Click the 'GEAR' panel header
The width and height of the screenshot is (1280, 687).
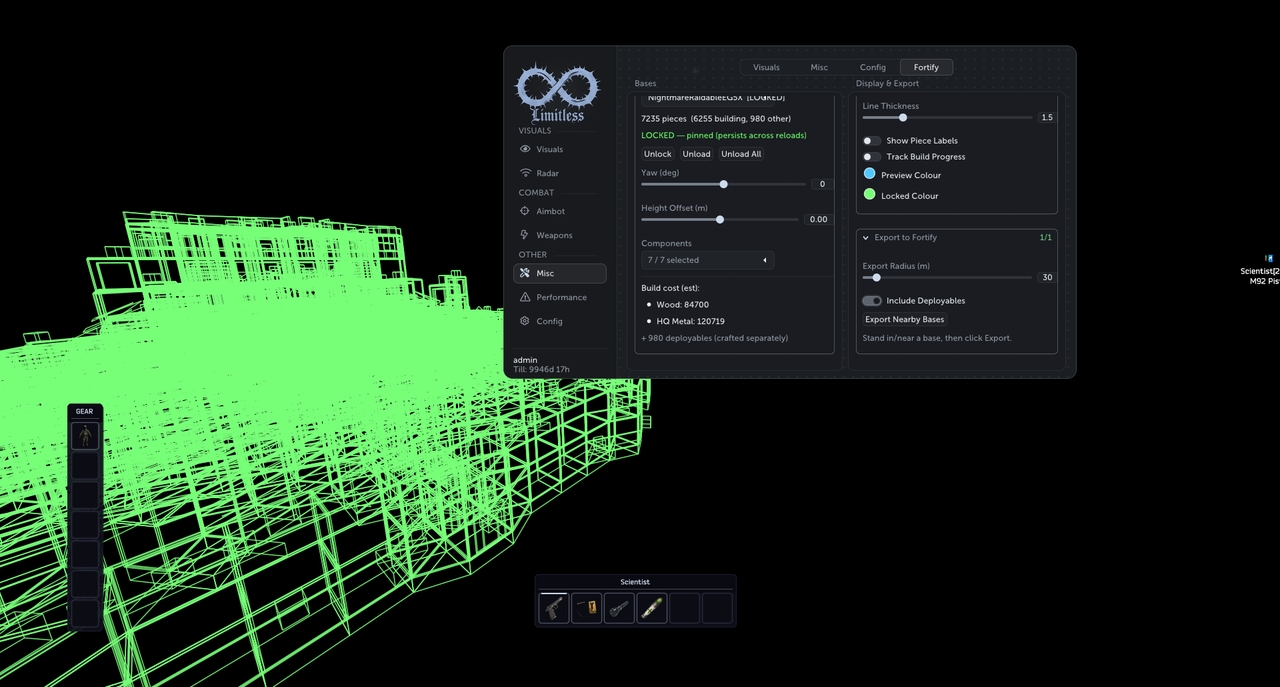[x=84, y=411]
